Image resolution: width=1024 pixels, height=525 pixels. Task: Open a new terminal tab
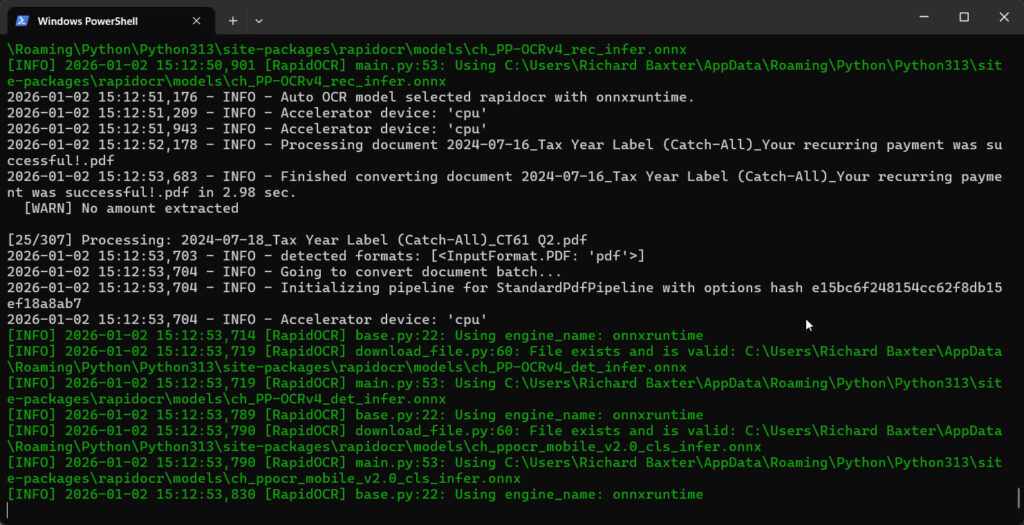232,19
